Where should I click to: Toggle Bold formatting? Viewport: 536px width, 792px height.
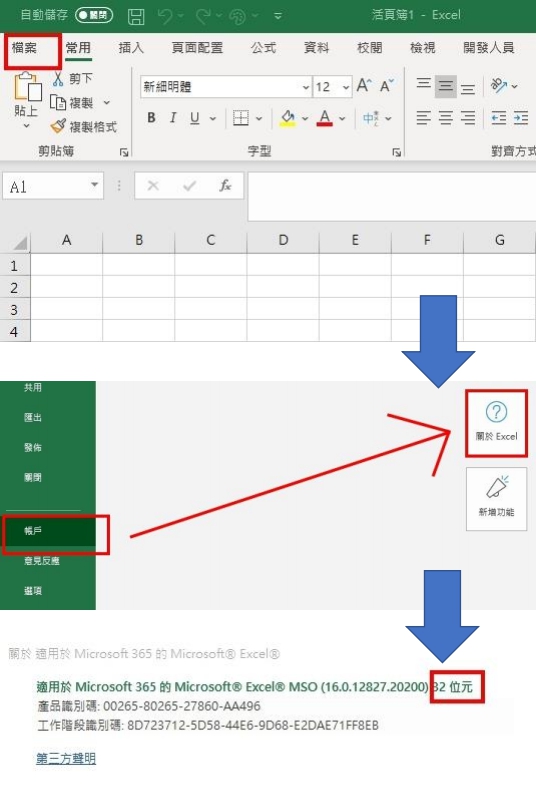151,118
